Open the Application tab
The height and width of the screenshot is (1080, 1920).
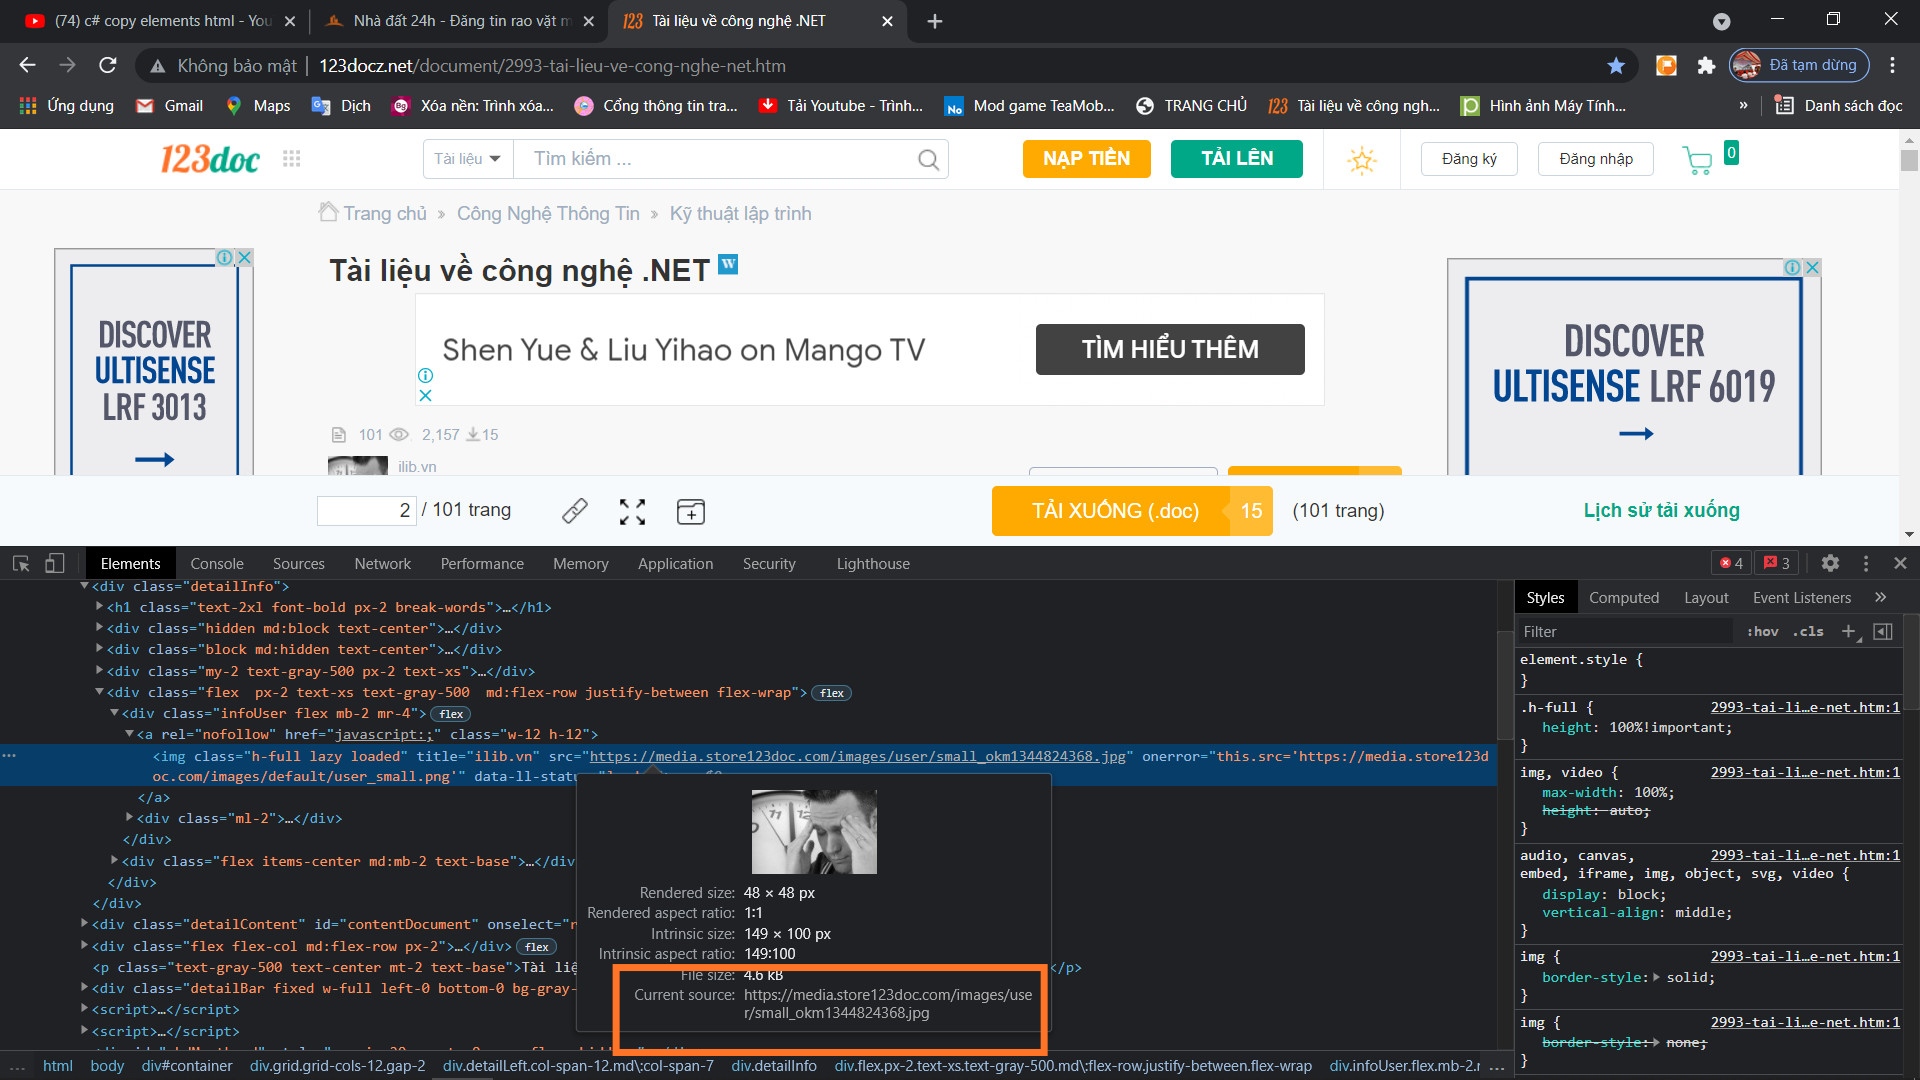(675, 563)
